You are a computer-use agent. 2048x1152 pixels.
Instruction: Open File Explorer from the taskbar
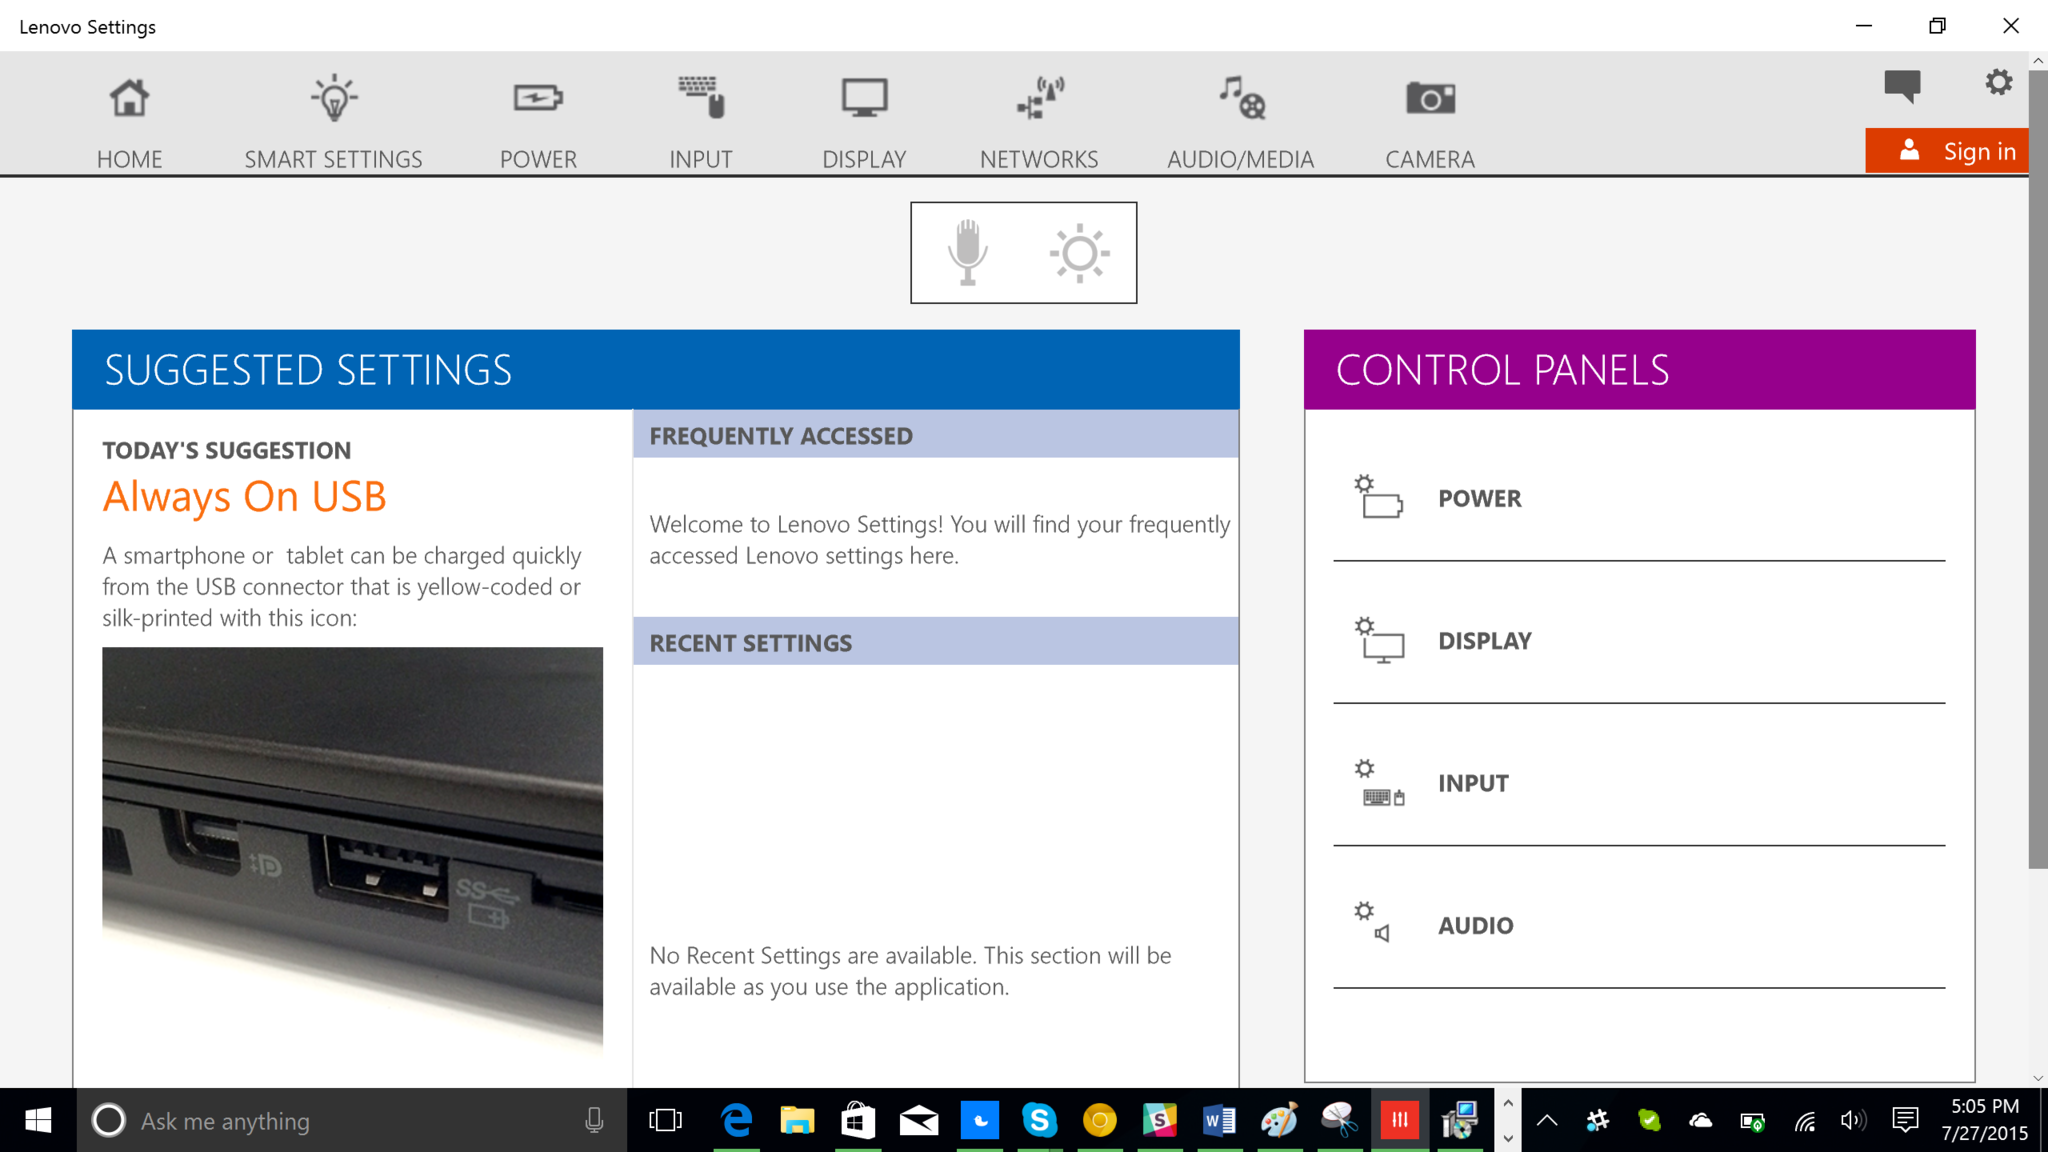coord(797,1121)
